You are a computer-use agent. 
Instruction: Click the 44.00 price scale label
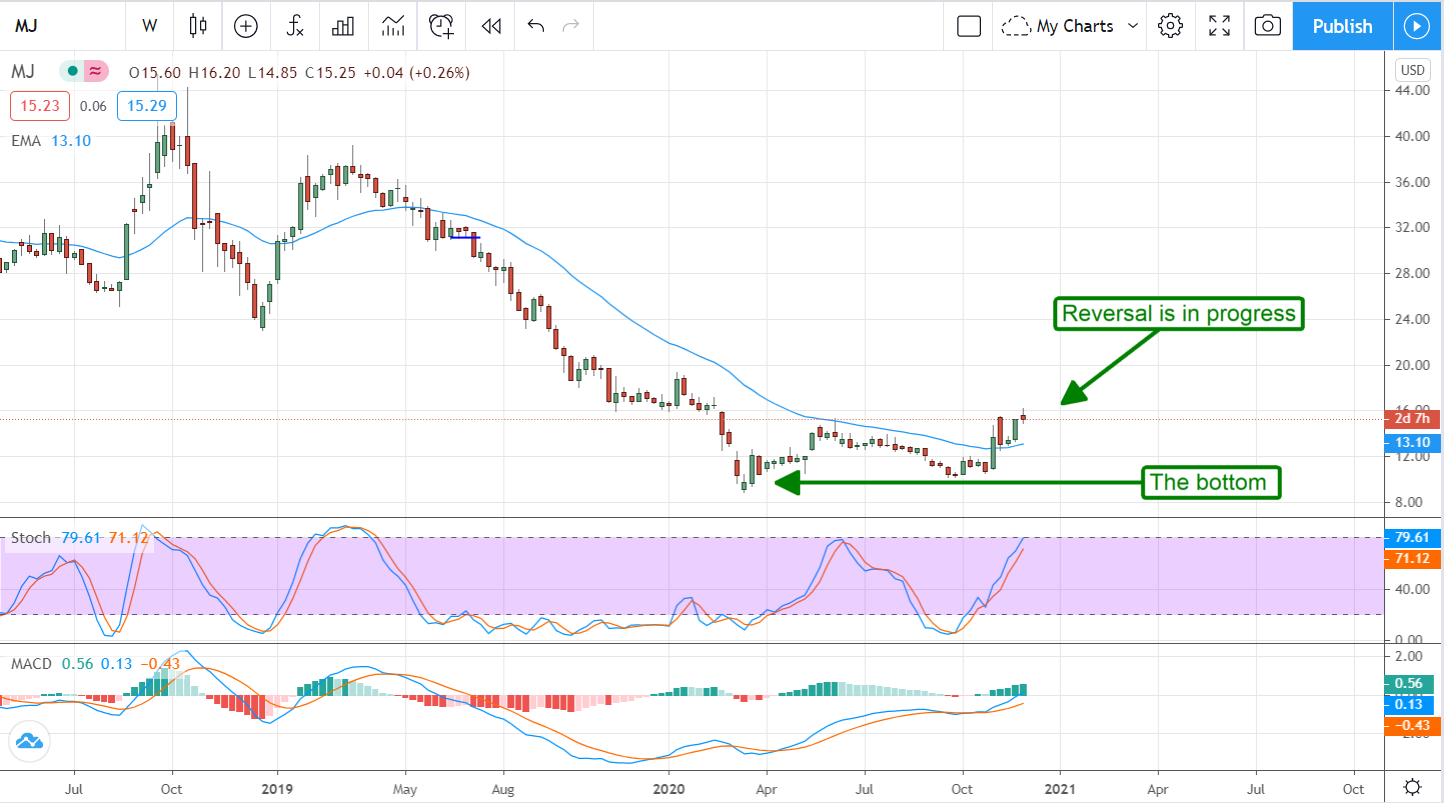pos(1411,90)
